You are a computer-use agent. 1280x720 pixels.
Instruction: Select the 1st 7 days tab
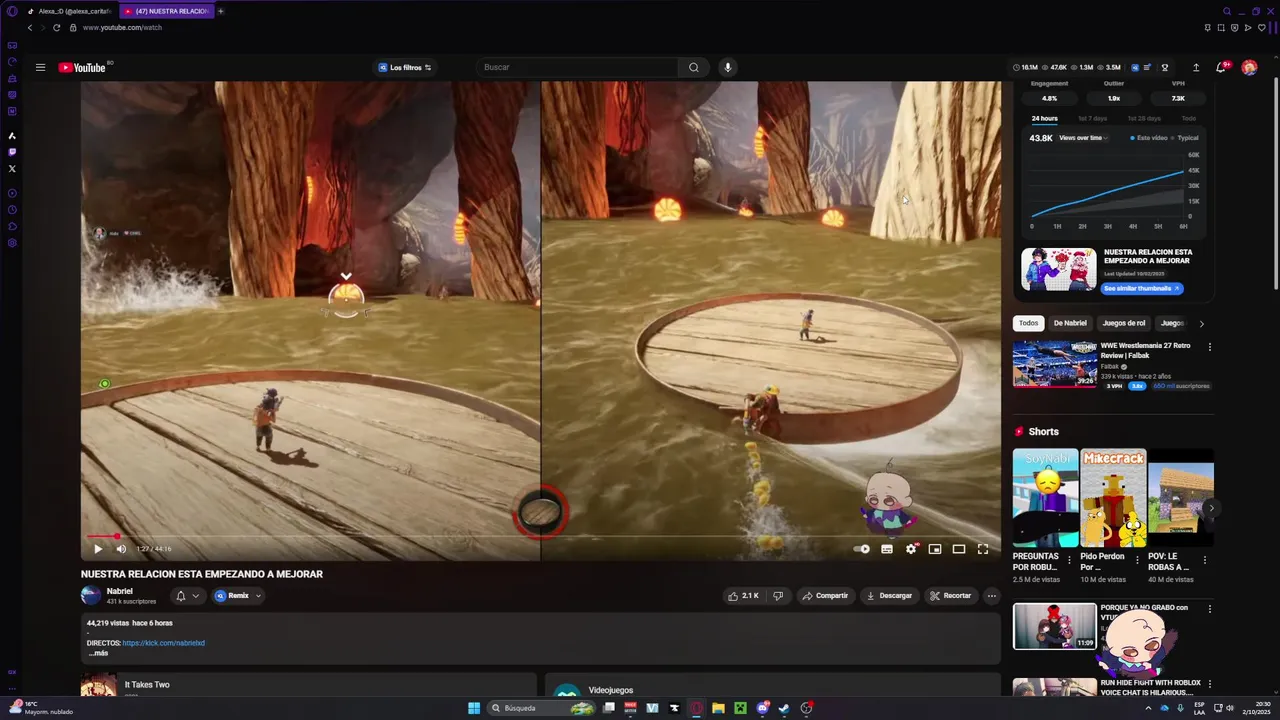click(x=1092, y=118)
